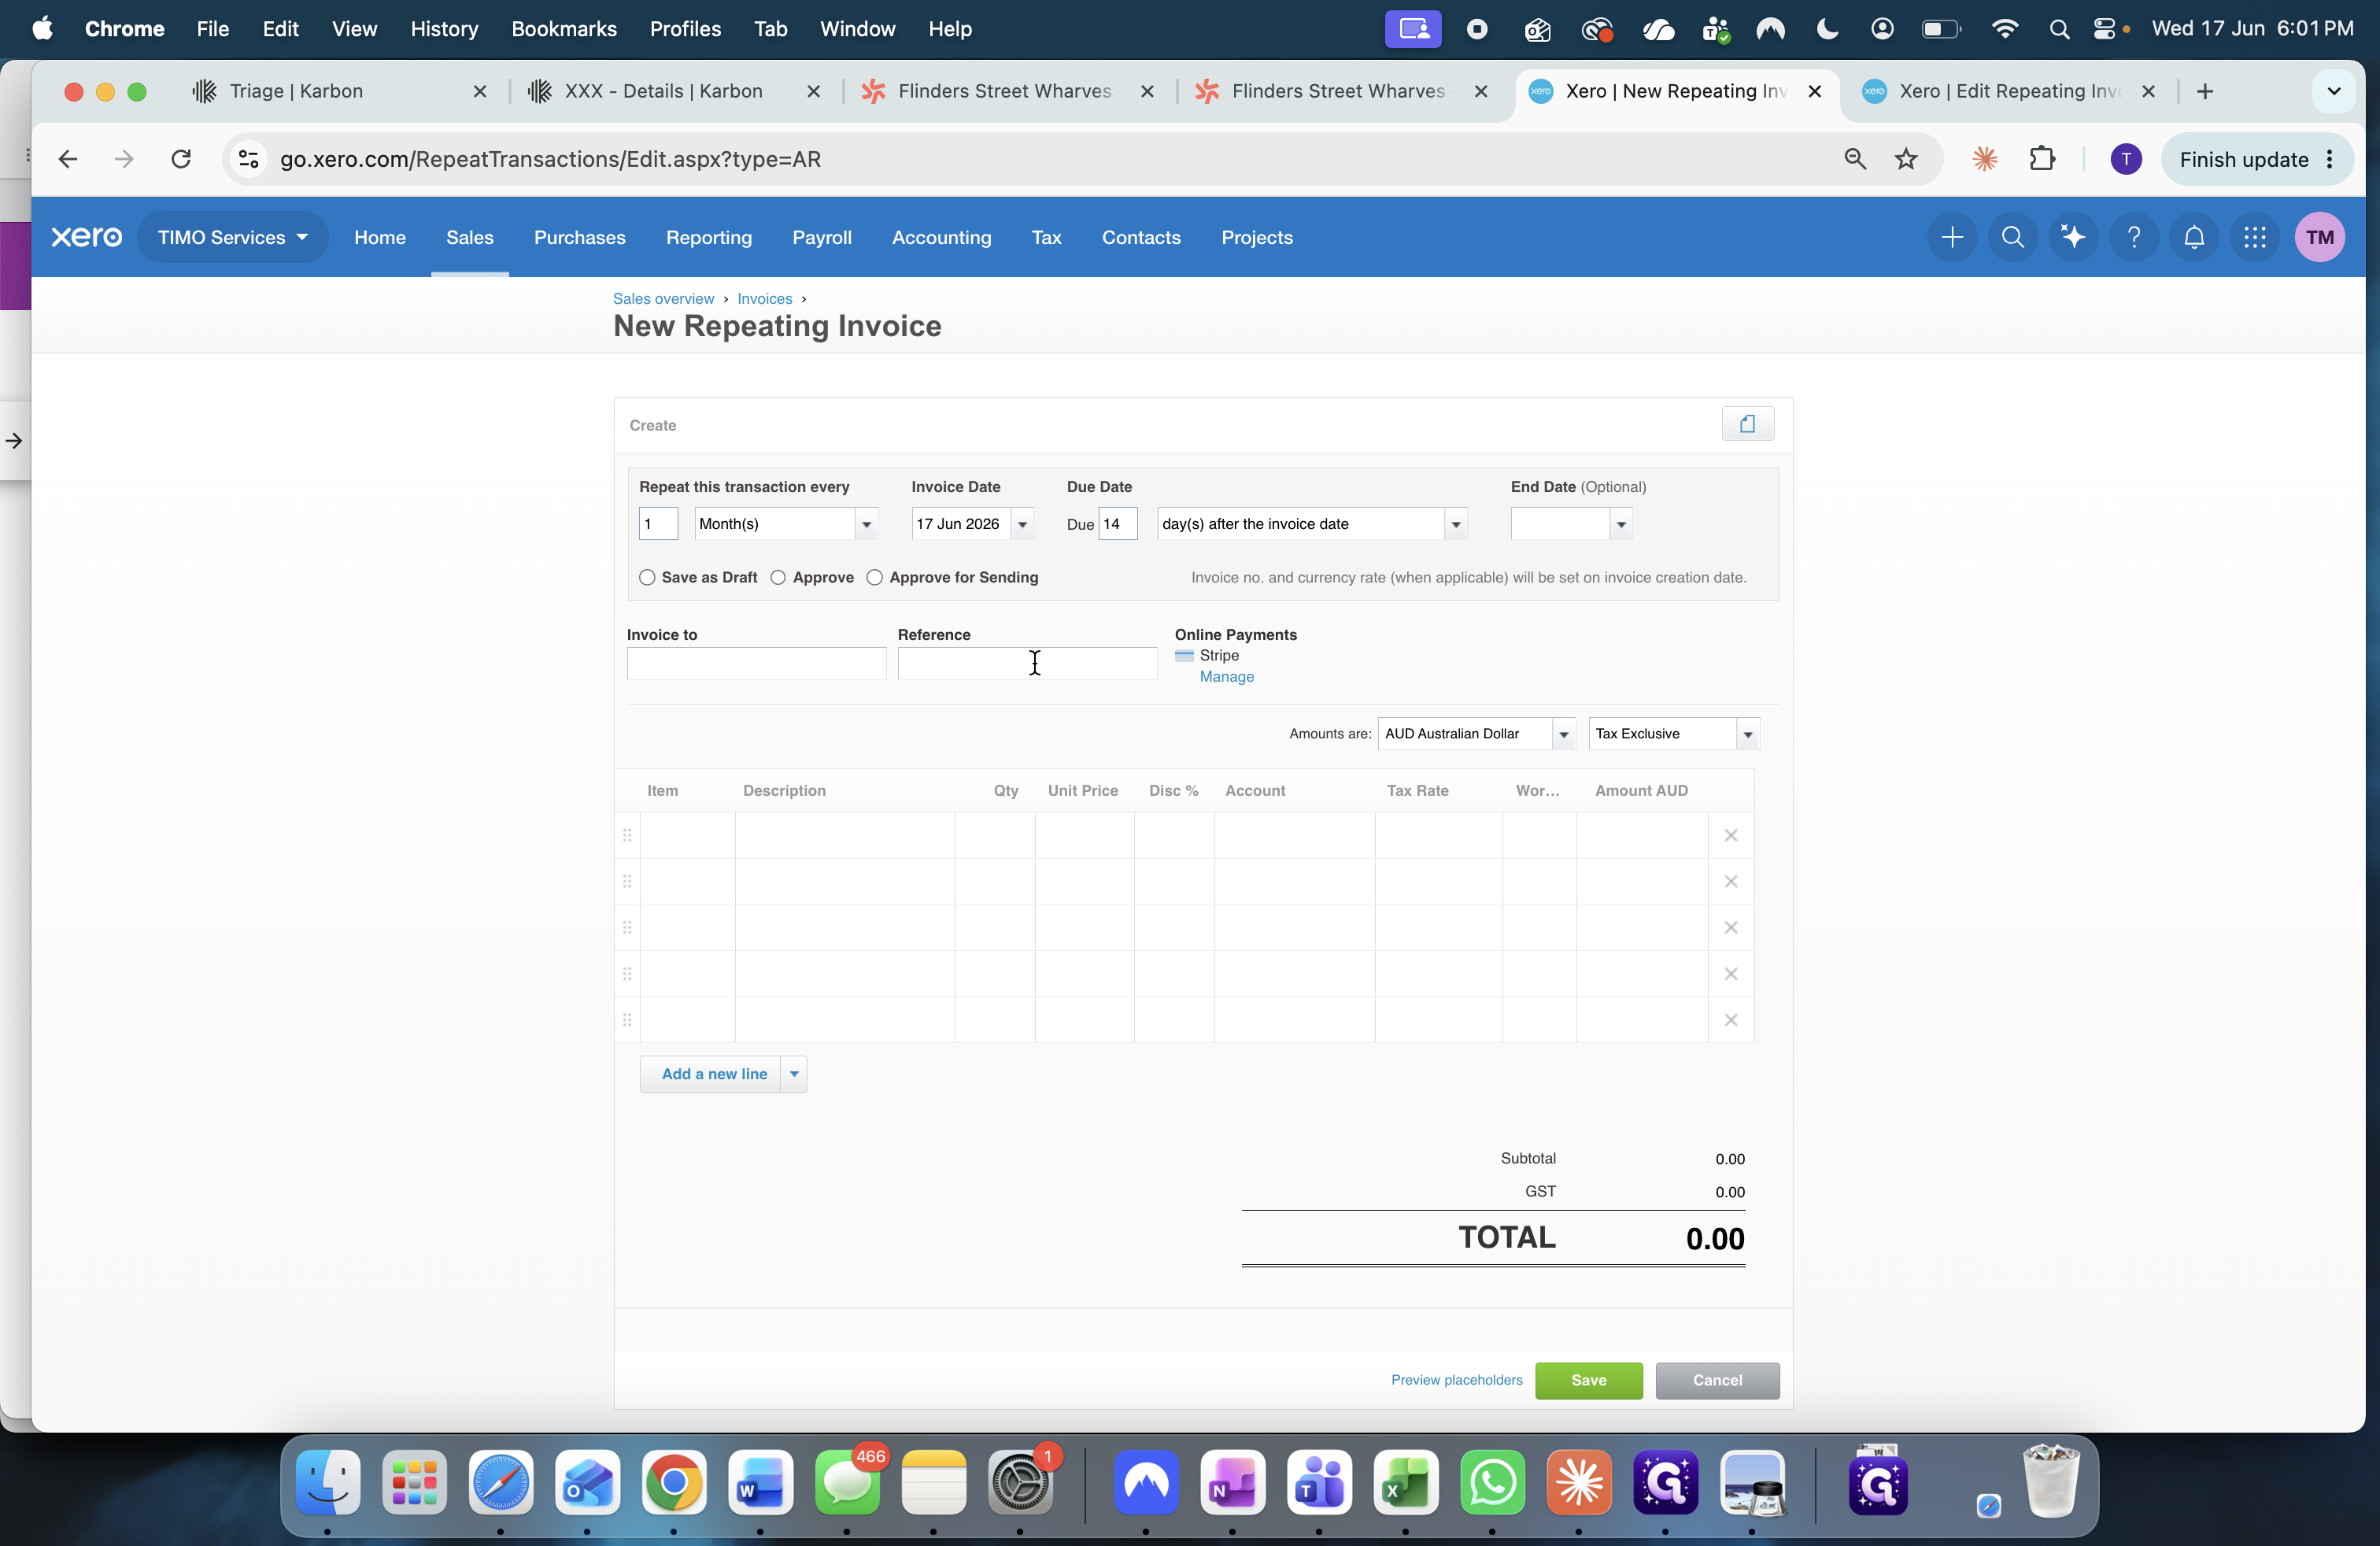Open the Chrome History menu in menu bar
This screenshot has width=2380, height=1546.
coord(444,29)
